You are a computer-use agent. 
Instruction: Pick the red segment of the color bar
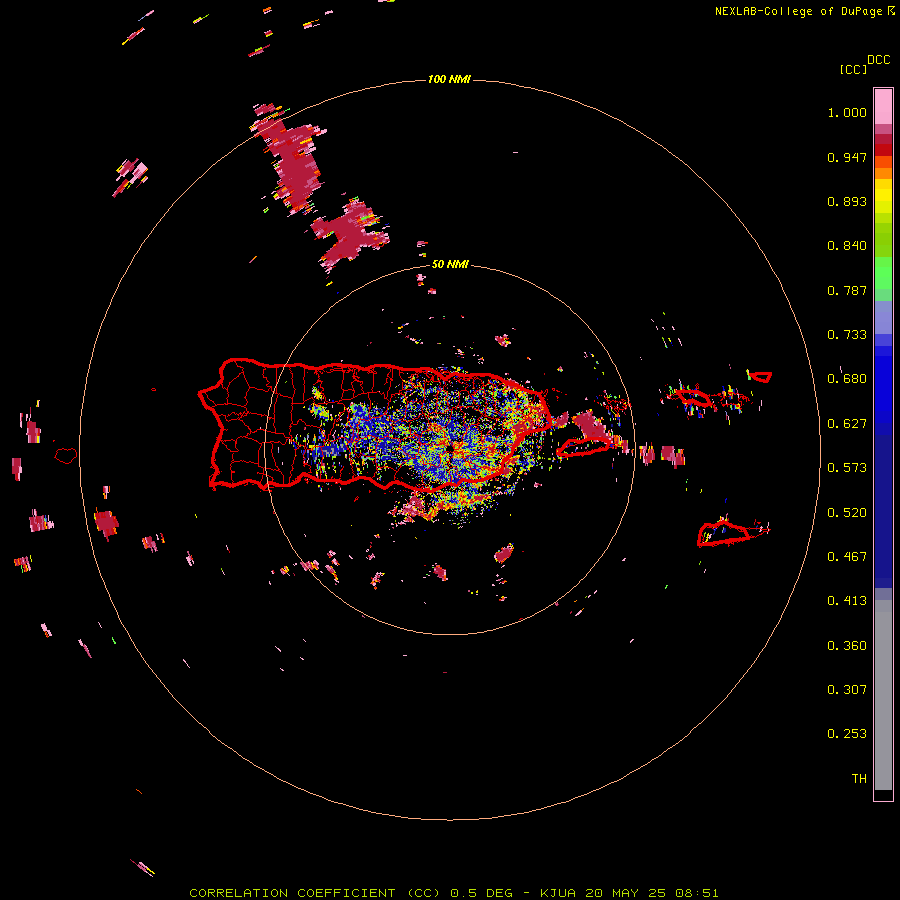pos(883,150)
